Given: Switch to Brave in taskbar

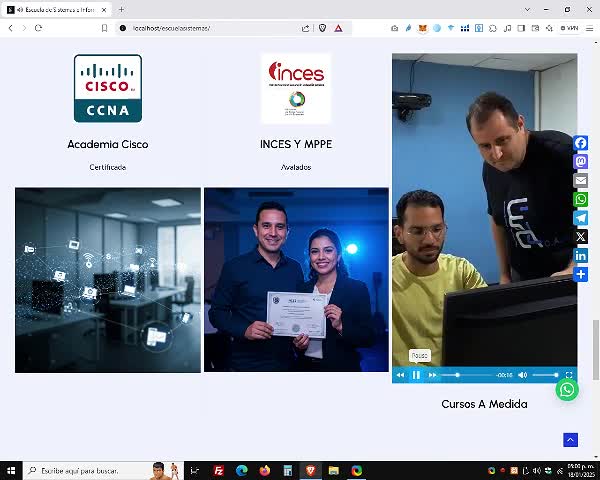Looking at the screenshot, I should point(311,470).
